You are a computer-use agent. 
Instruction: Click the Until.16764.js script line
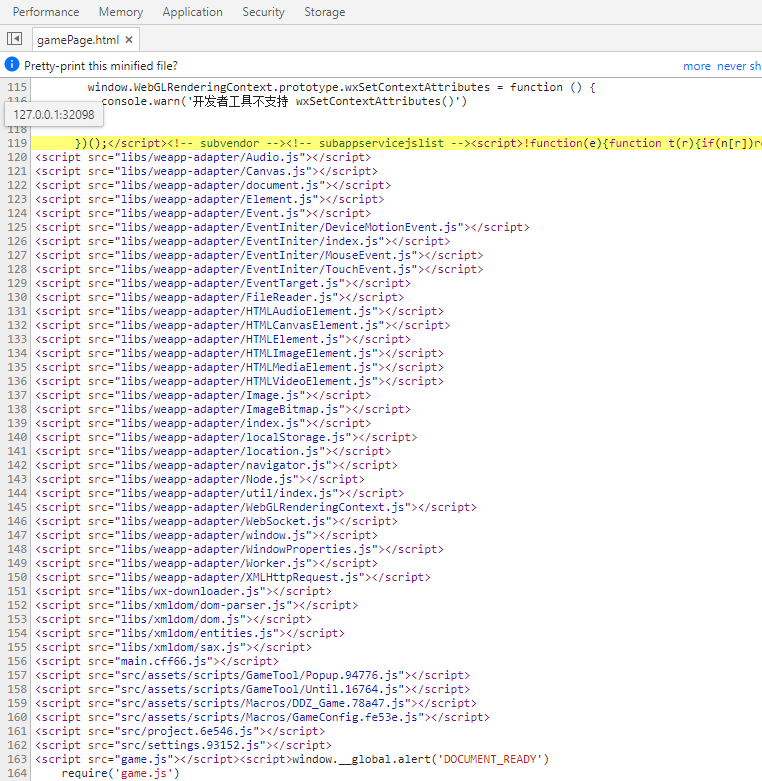coord(253,689)
